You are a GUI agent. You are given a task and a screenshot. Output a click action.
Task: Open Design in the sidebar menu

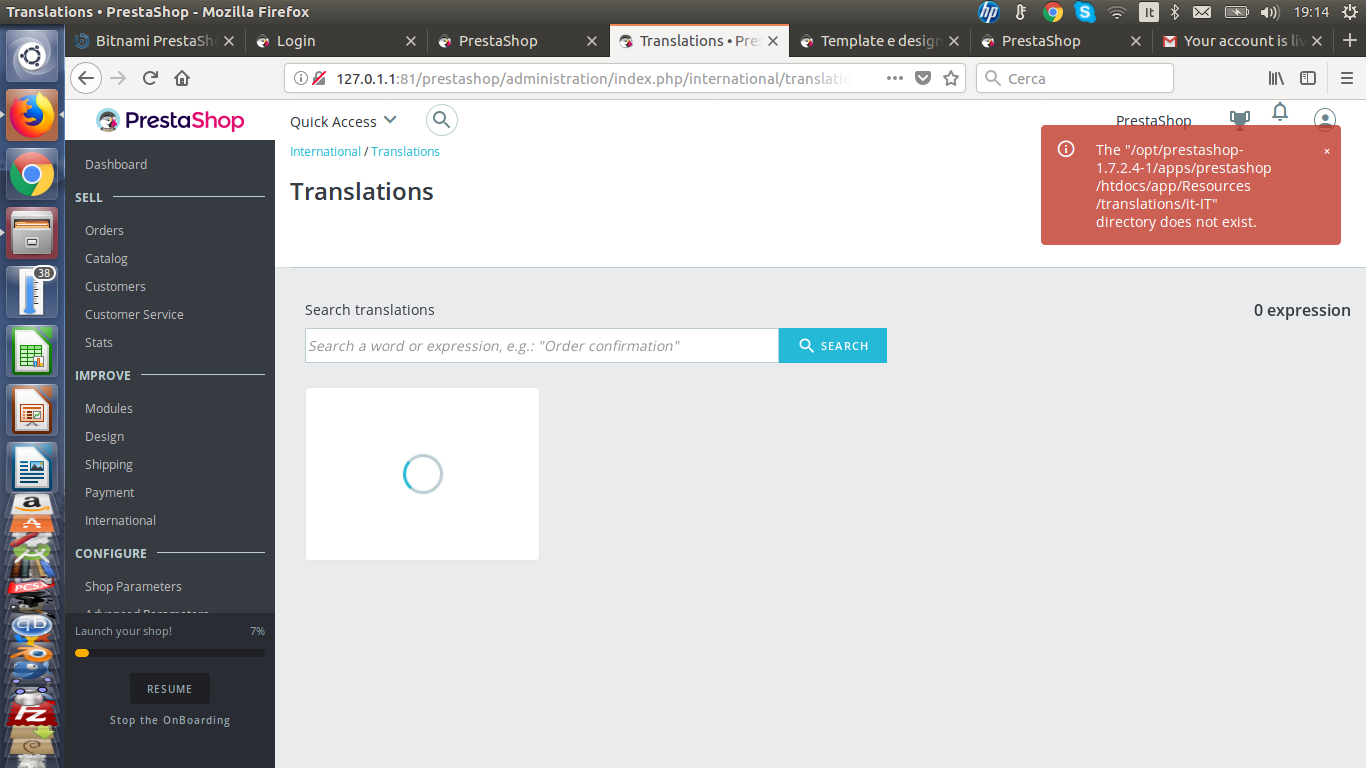(105, 436)
